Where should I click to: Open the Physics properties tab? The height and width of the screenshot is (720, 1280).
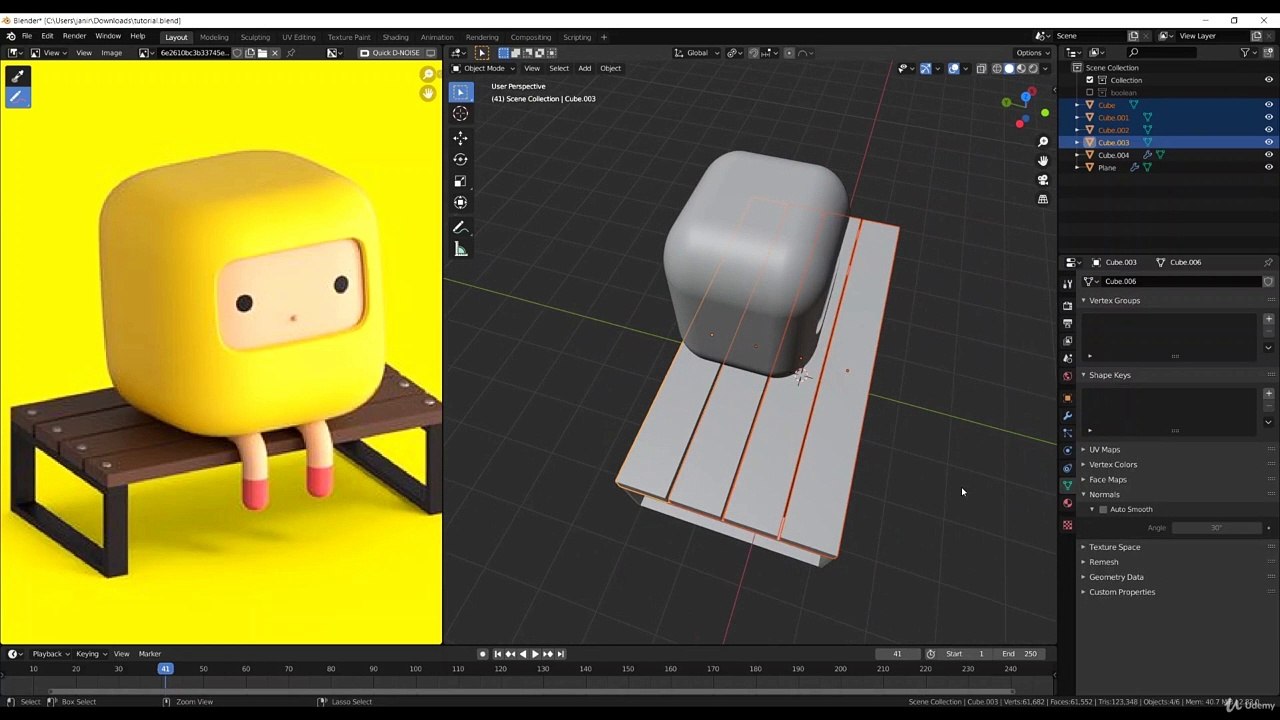tap(1067, 450)
